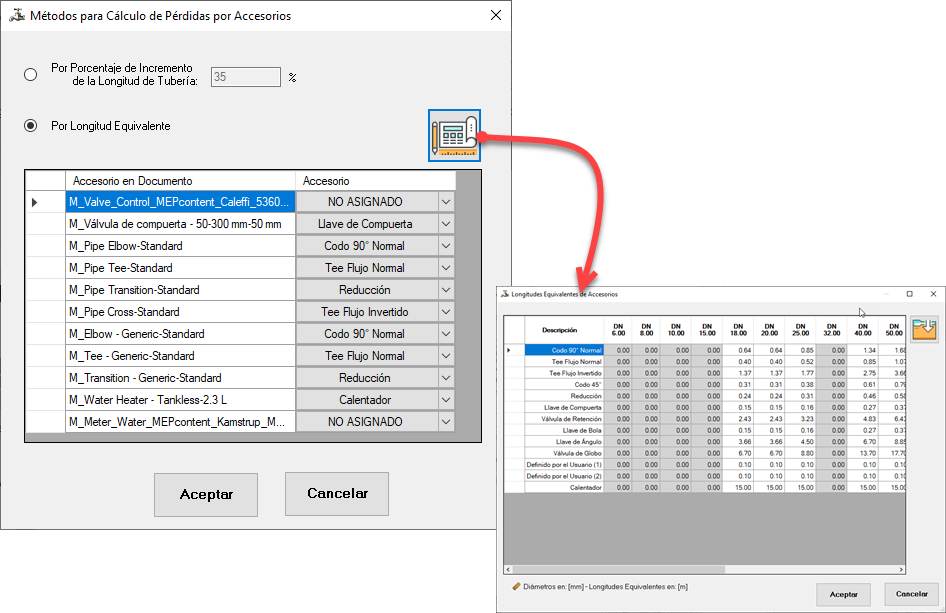Open dropdown for M_Transition - Generic-Standard row

pyautogui.click(x=446, y=378)
